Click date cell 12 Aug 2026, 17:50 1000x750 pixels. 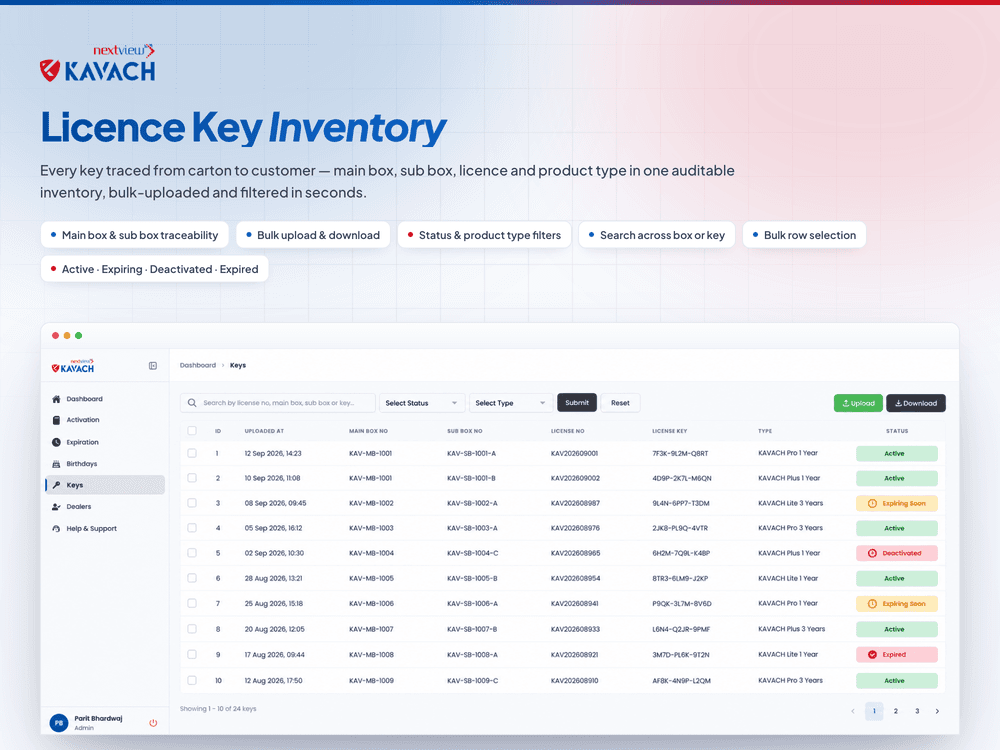pyautogui.click(x=274, y=680)
